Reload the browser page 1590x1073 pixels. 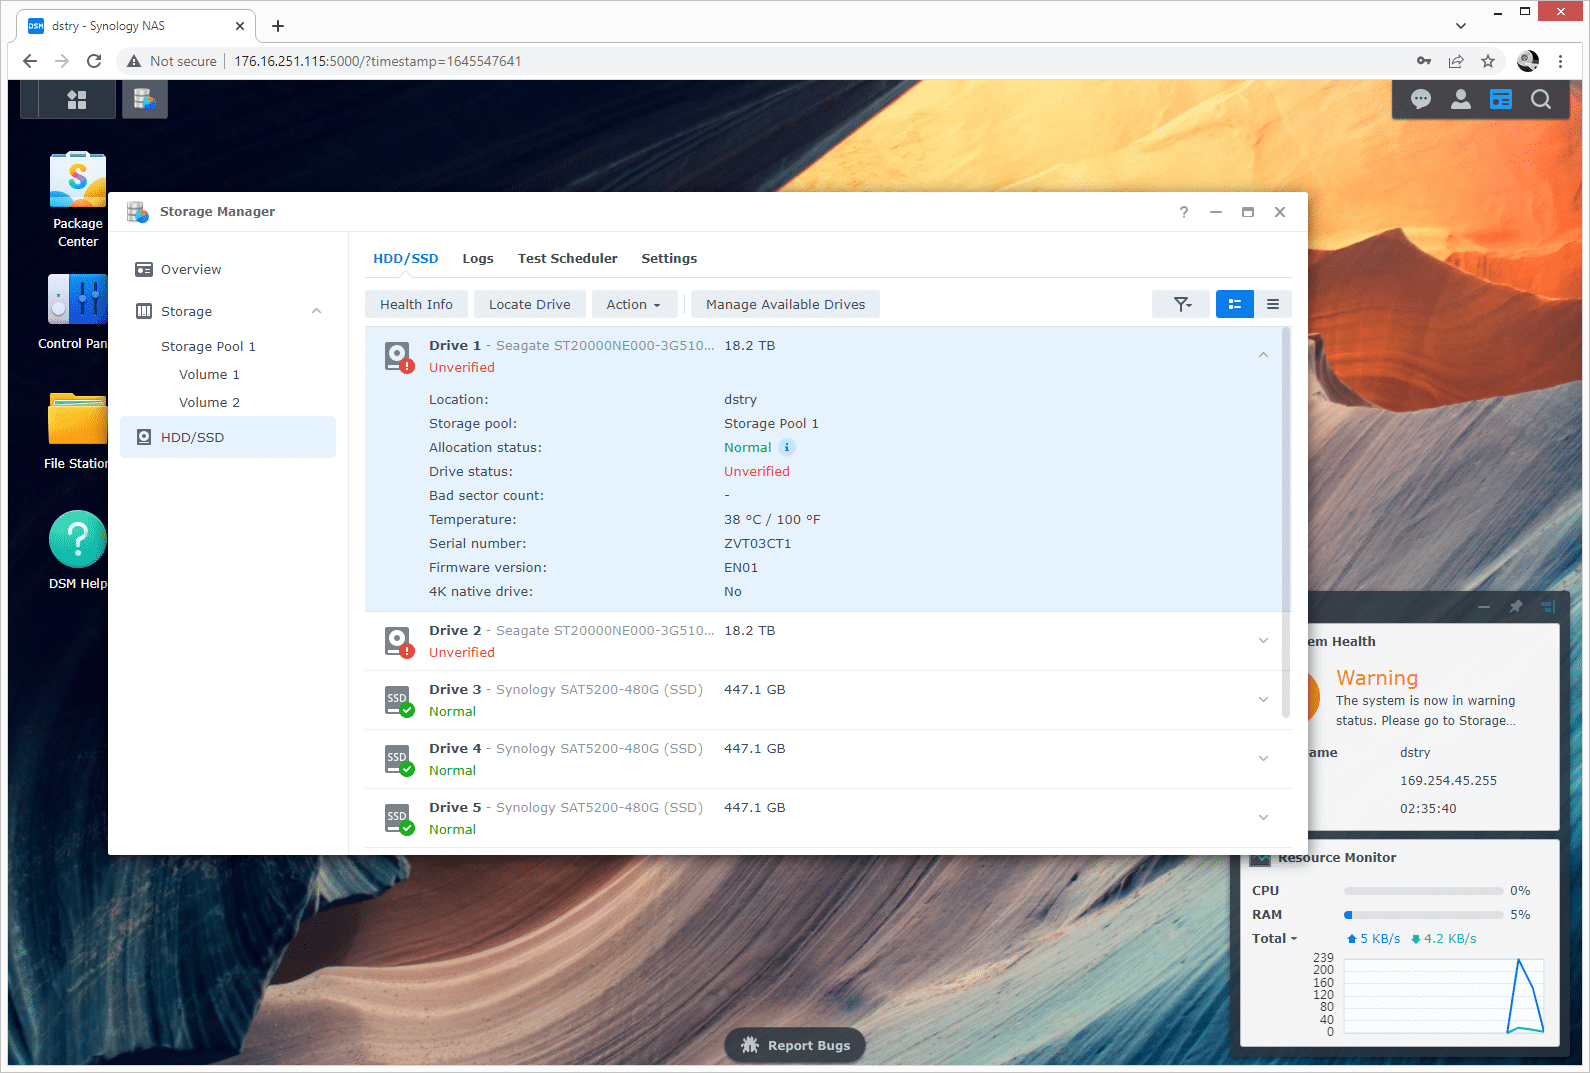point(94,61)
